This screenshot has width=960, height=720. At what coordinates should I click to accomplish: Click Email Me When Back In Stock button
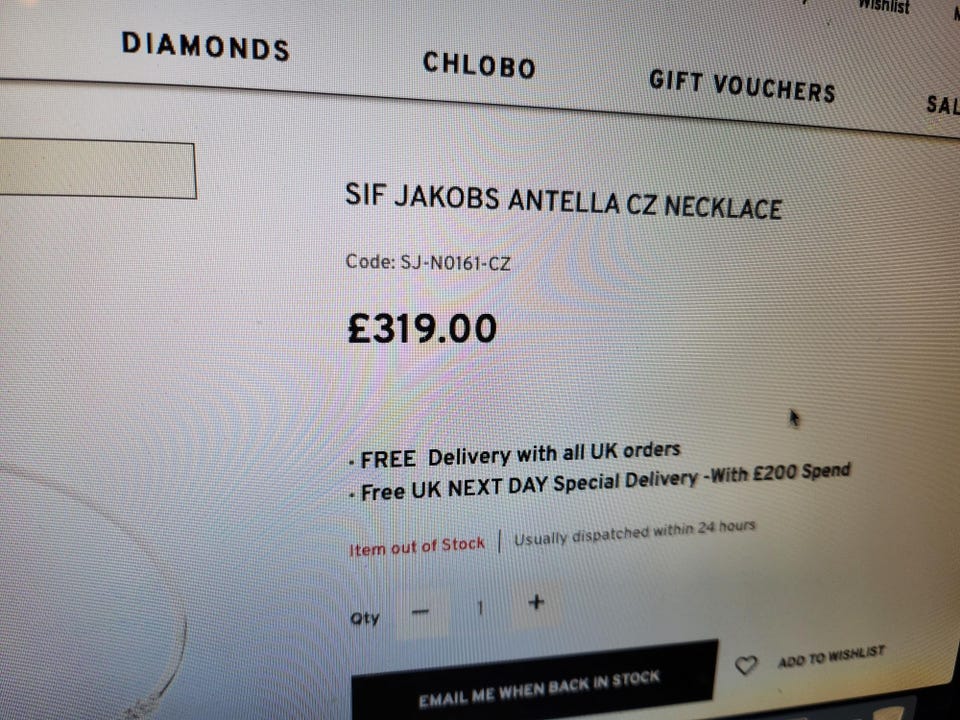534,681
